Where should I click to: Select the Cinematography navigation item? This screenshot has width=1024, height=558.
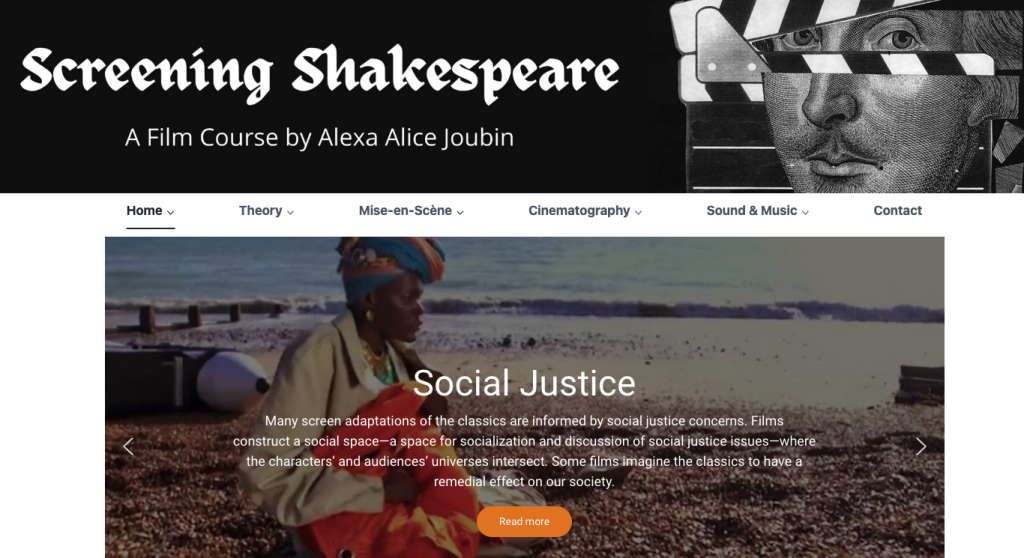click(x=579, y=210)
